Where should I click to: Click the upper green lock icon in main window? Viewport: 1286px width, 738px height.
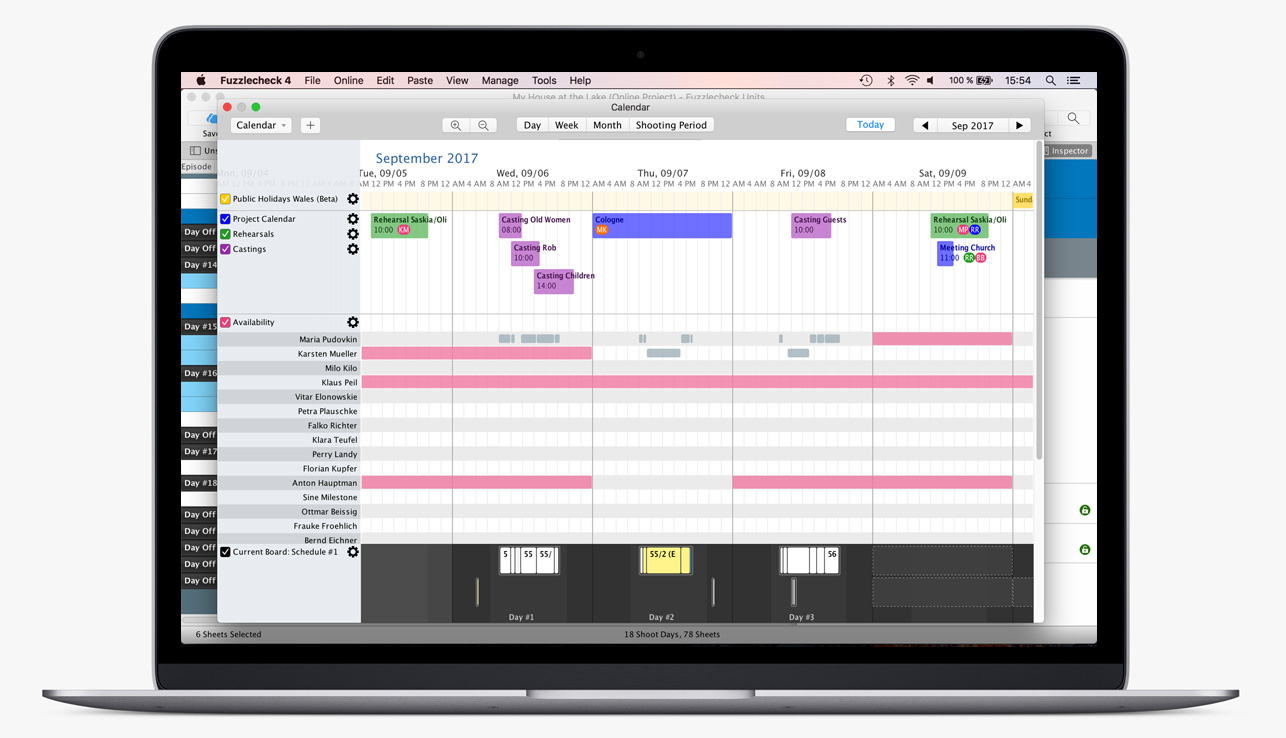click(x=1084, y=510)
